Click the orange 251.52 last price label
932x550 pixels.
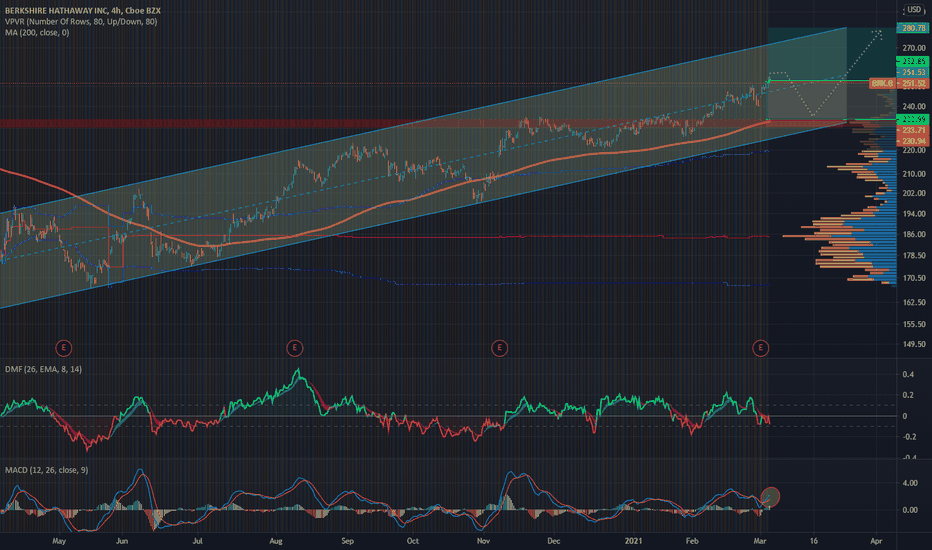(x=912, y=83)
